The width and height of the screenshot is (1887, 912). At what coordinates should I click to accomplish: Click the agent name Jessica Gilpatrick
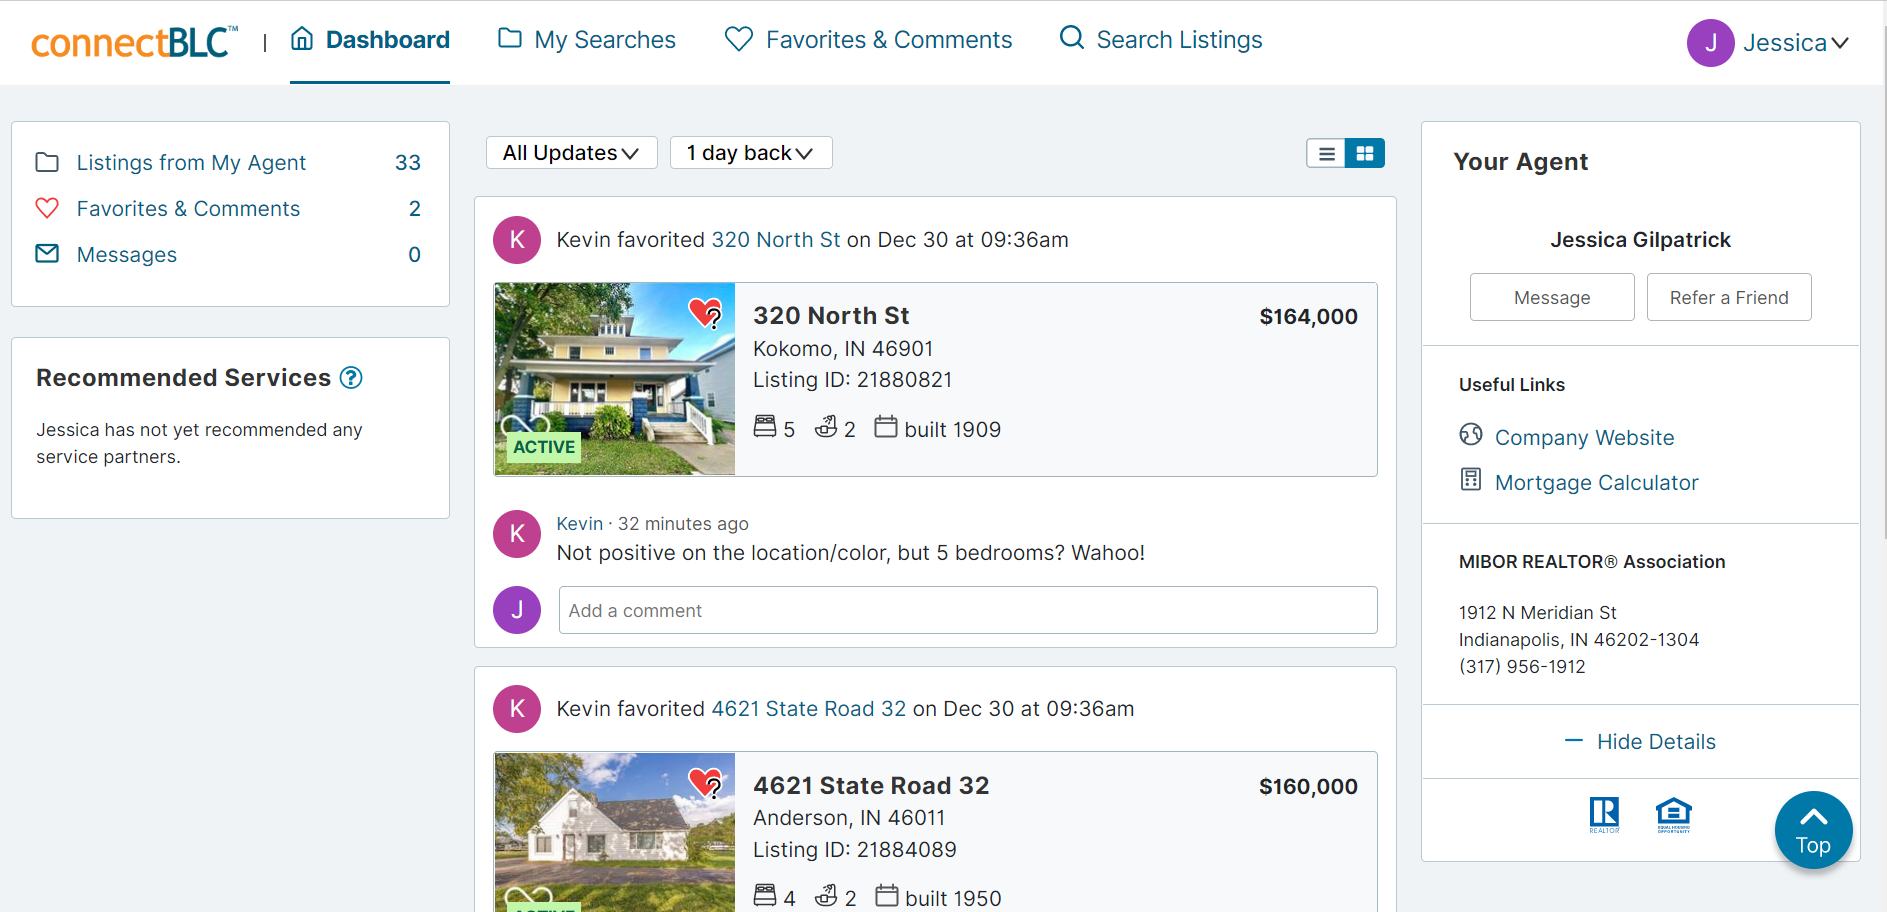(x=1640, y=240)
